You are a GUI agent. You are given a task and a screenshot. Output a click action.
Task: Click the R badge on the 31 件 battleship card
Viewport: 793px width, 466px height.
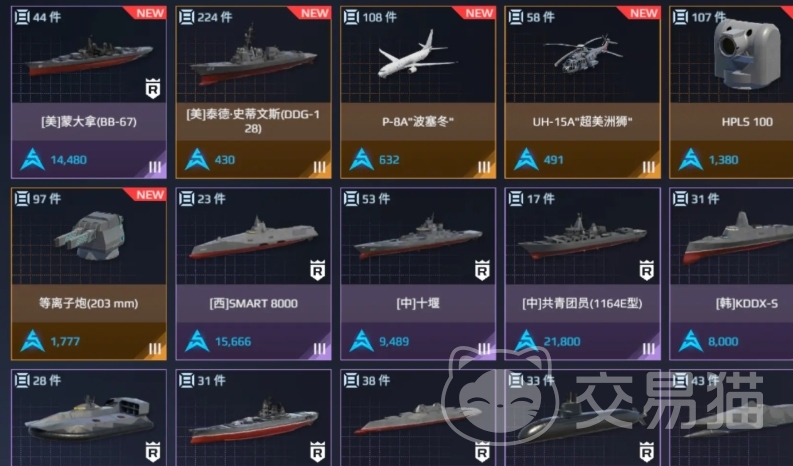pos(317,452)
